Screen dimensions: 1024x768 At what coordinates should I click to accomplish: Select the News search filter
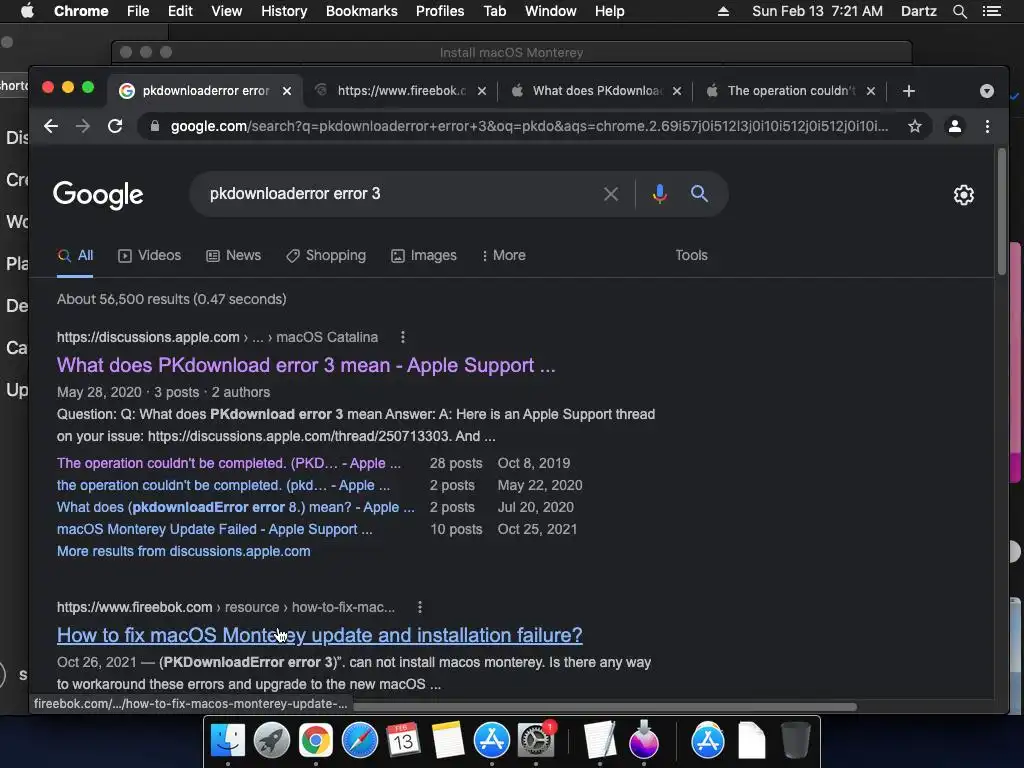[x=233, y=255]
